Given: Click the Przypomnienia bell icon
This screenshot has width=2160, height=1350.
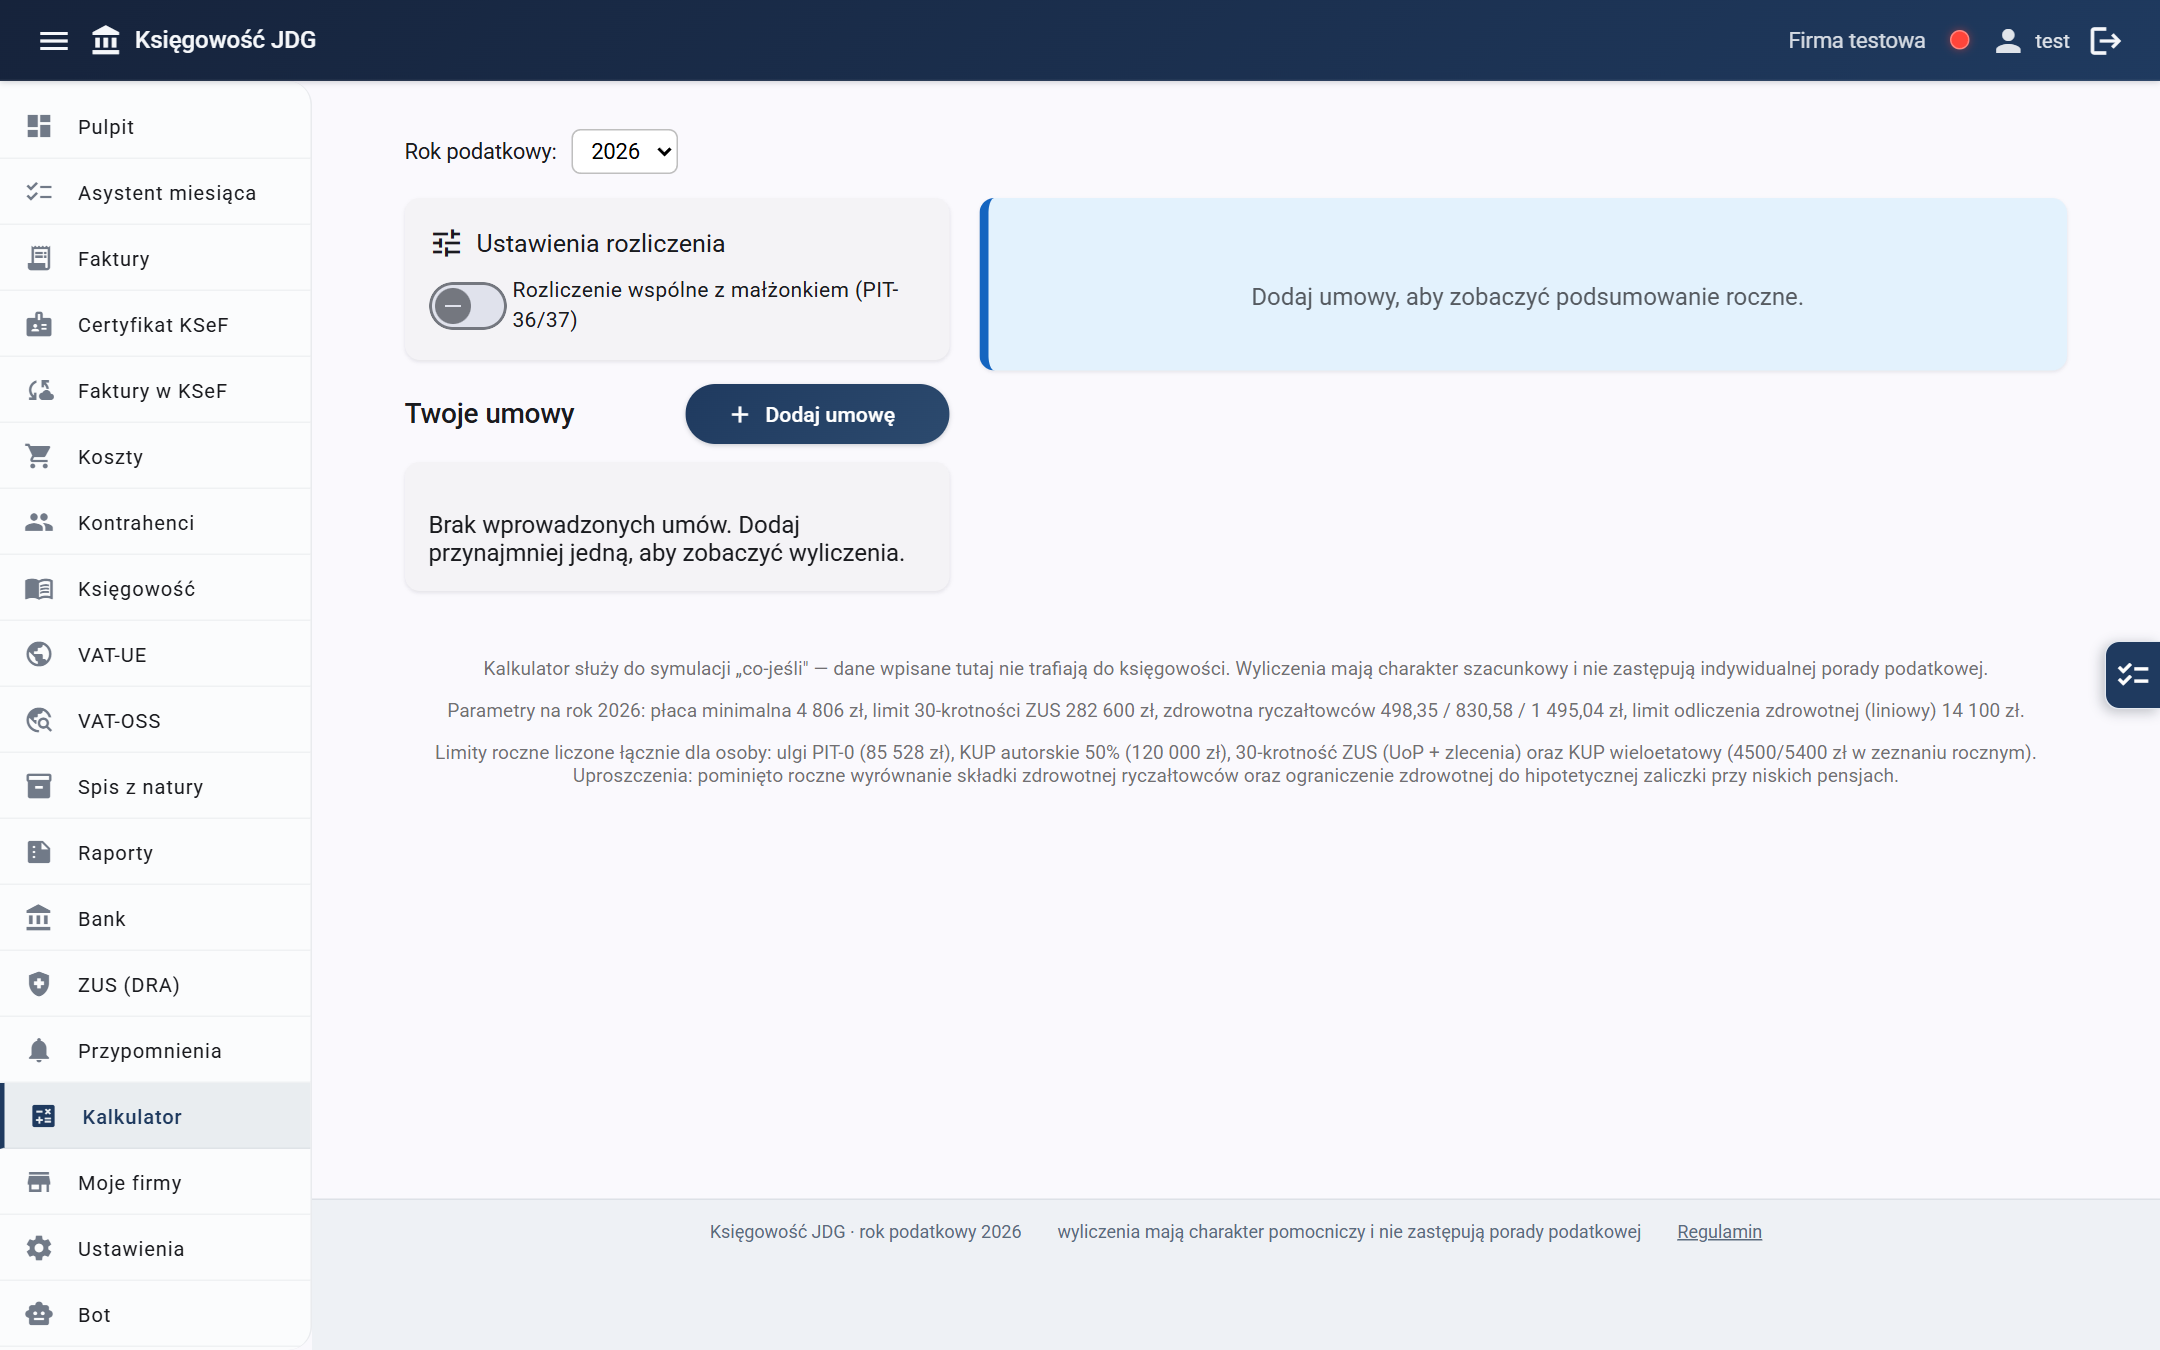Looking at the screenshot, I should [x=39, y=1051].
